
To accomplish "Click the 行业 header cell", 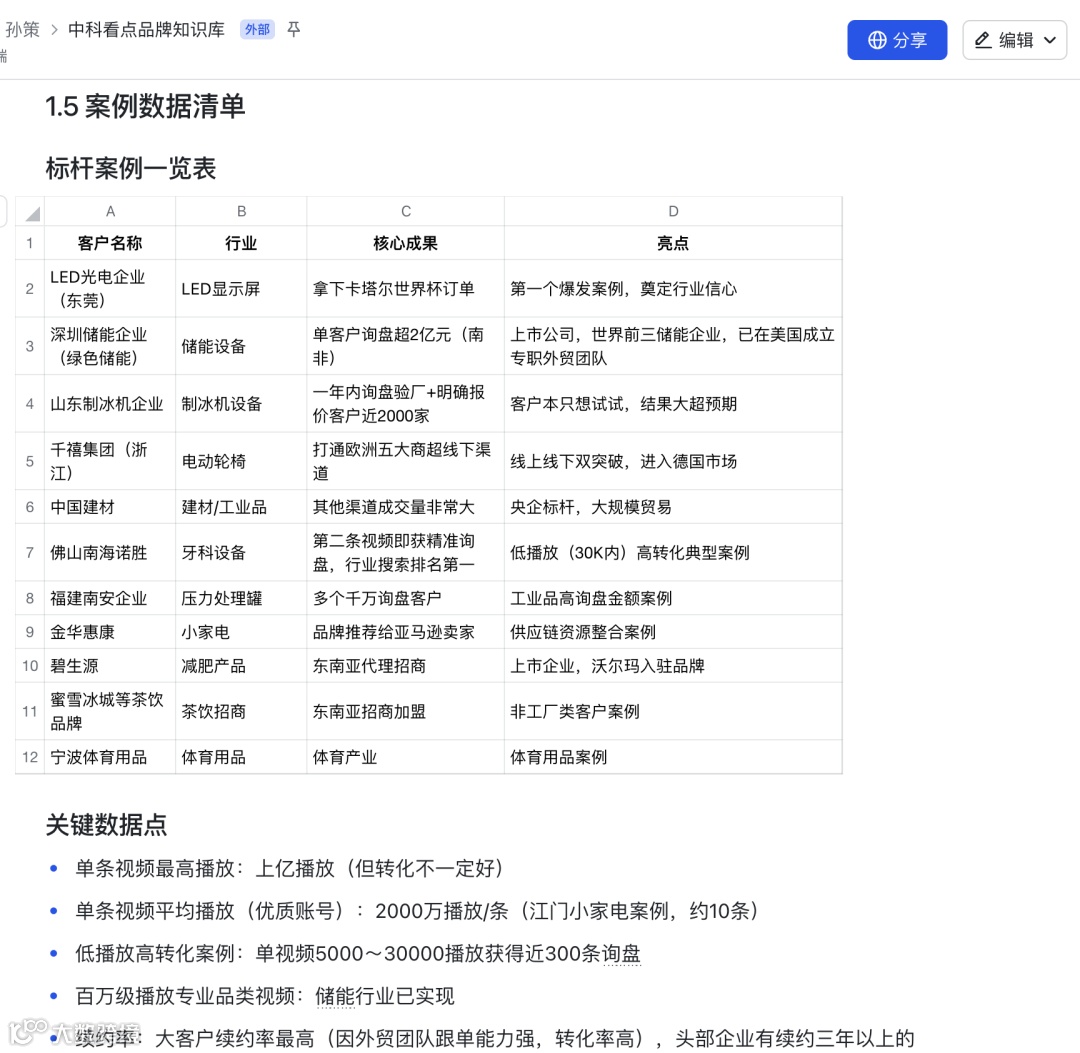I will (x=241, y=243).
